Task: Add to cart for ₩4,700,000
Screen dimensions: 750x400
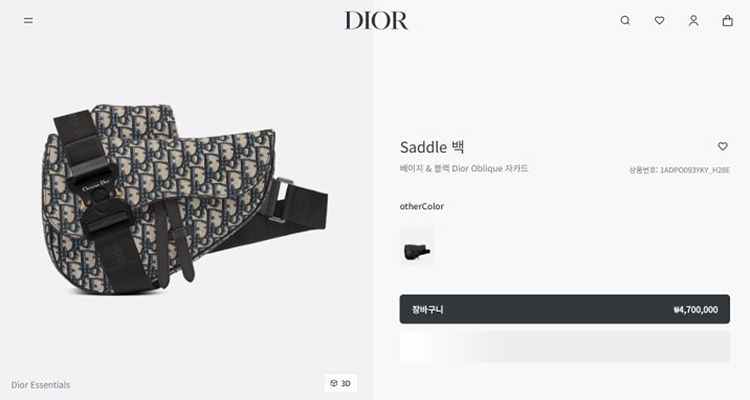Action: [564, 309]
